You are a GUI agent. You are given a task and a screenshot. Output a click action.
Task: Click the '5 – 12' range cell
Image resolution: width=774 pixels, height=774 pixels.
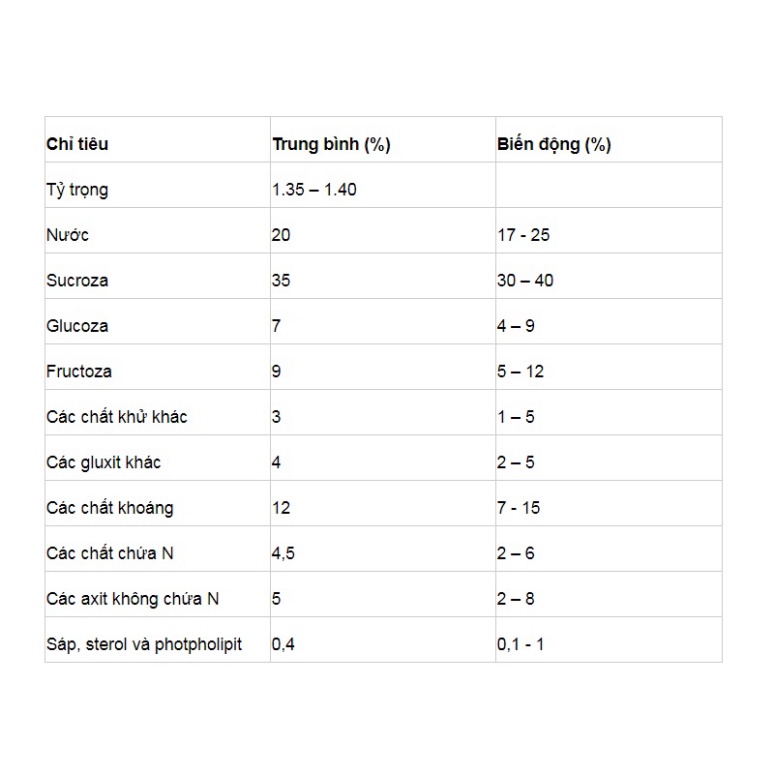click(x=521, y=371)
